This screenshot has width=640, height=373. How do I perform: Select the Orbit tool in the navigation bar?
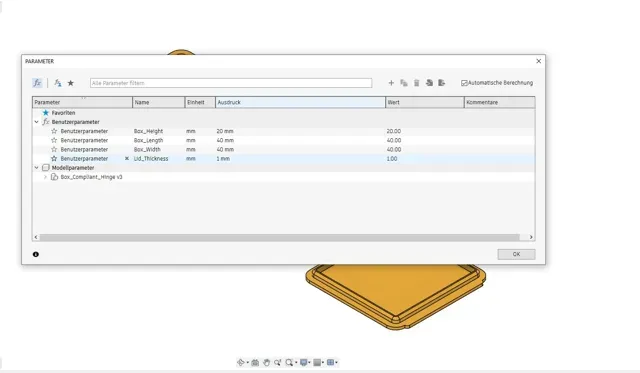click(241, 362)
